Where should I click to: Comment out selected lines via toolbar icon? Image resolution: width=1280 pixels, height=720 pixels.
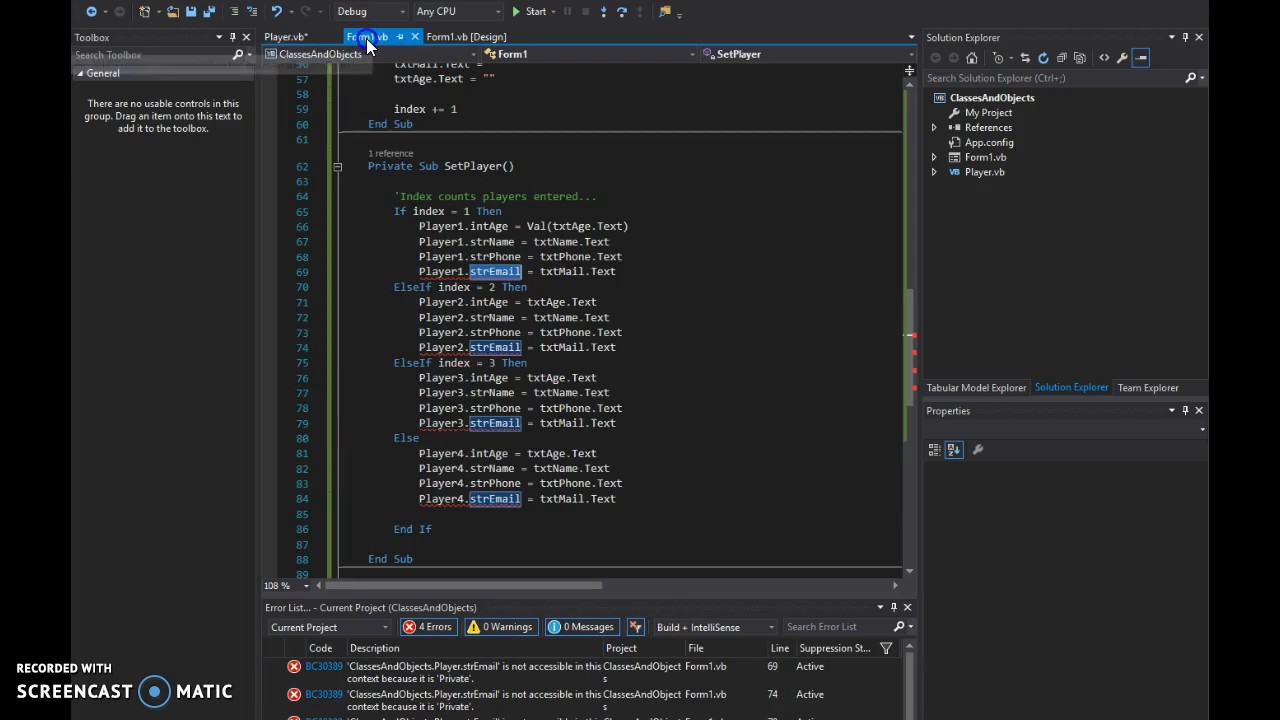234,12
